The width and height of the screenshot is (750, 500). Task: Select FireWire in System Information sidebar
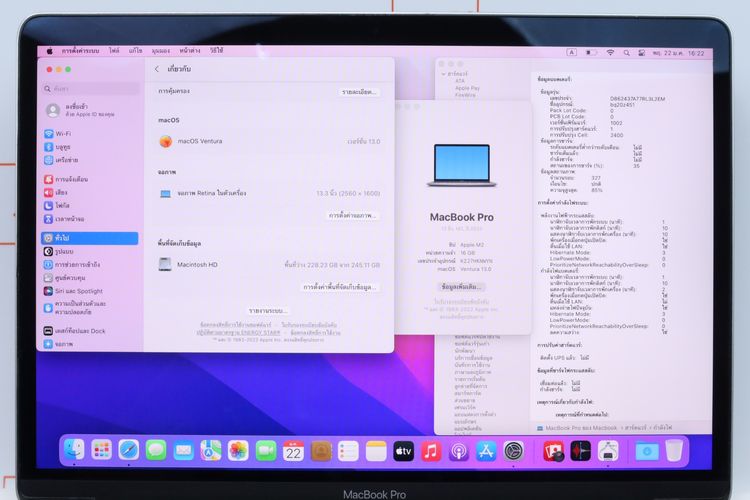click(465, 95)
